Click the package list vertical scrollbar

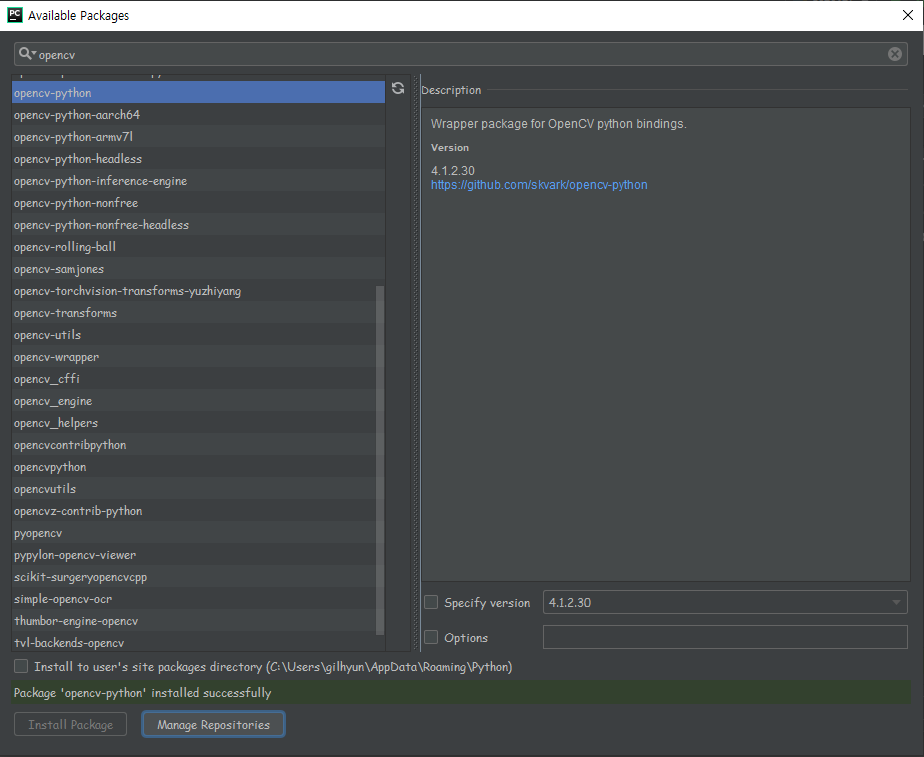coord(380,460)
